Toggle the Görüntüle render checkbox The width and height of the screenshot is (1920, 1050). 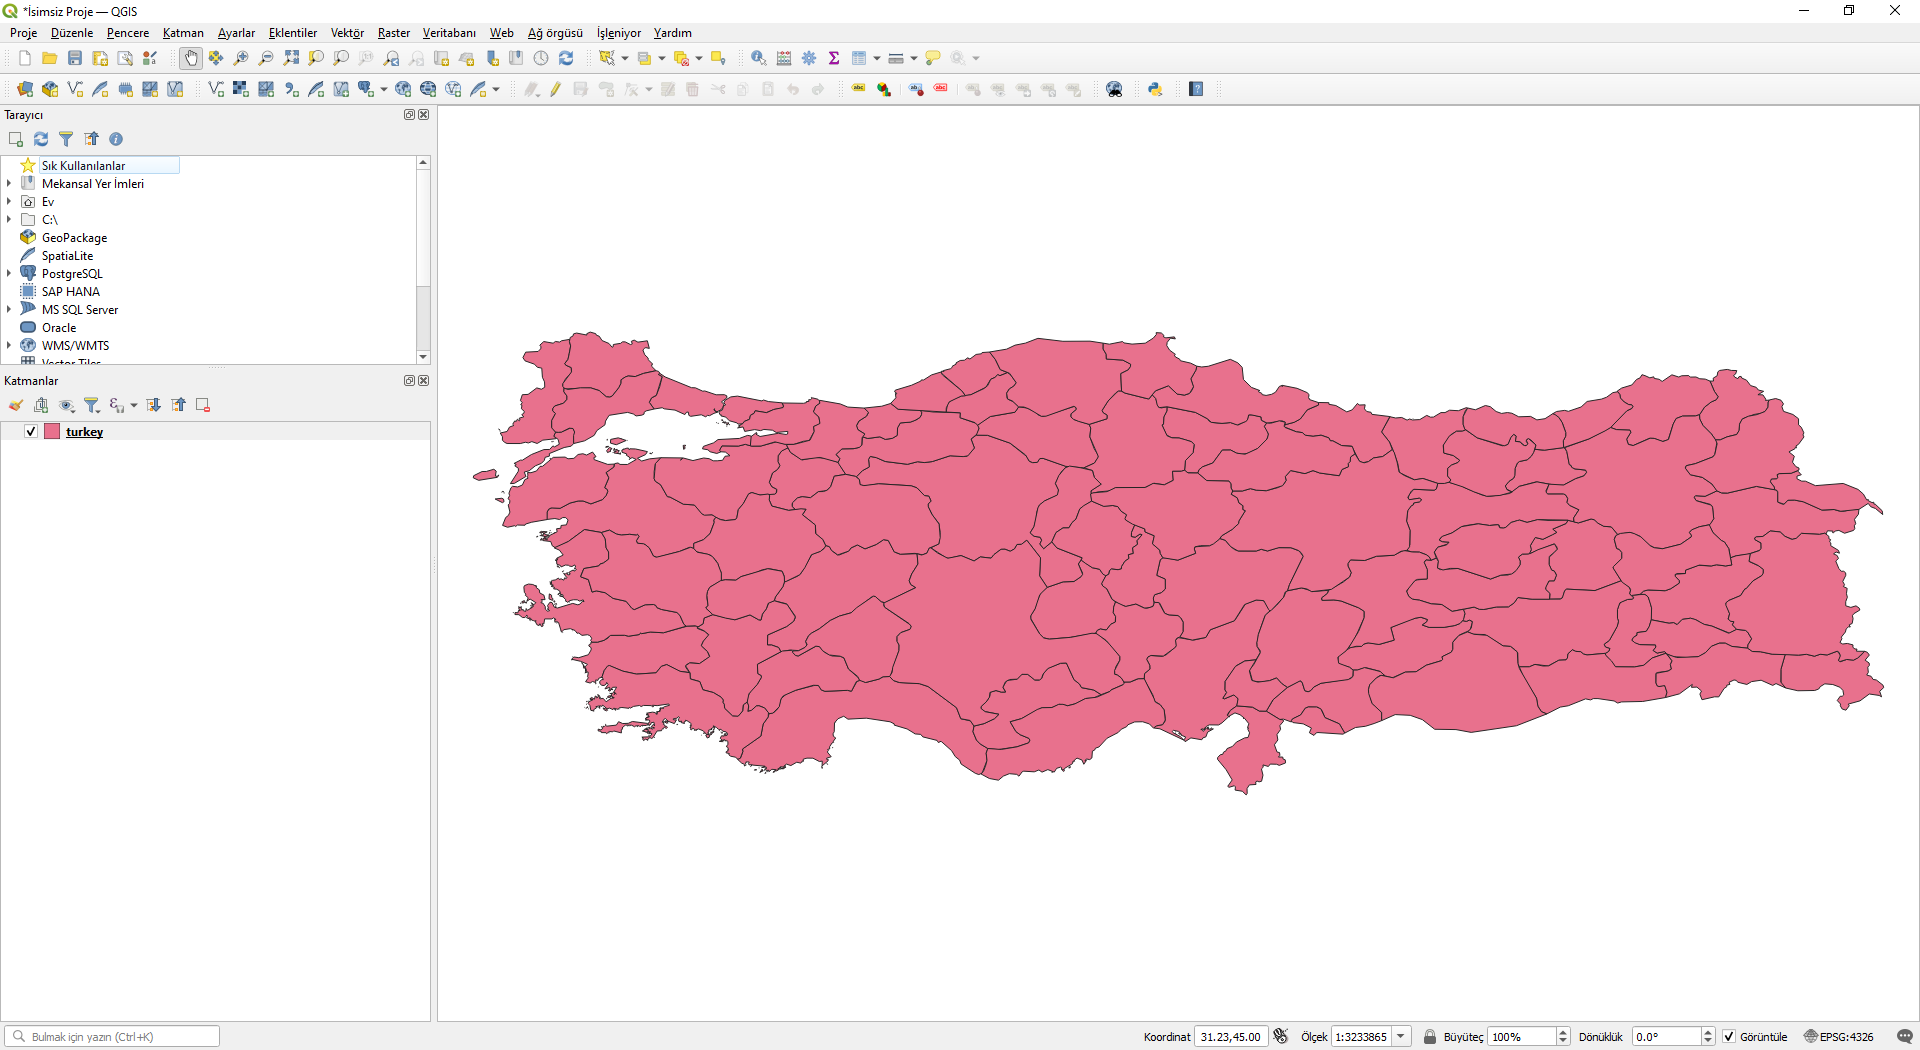click(1729, 1037)
